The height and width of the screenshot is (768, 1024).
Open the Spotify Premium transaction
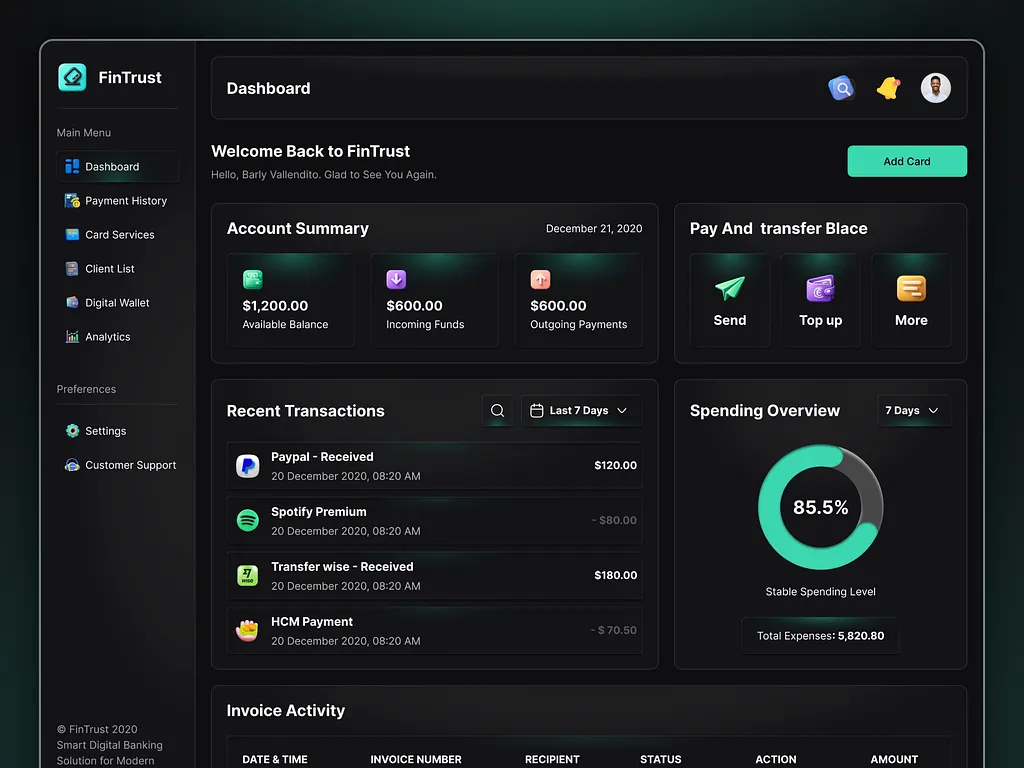434,520
